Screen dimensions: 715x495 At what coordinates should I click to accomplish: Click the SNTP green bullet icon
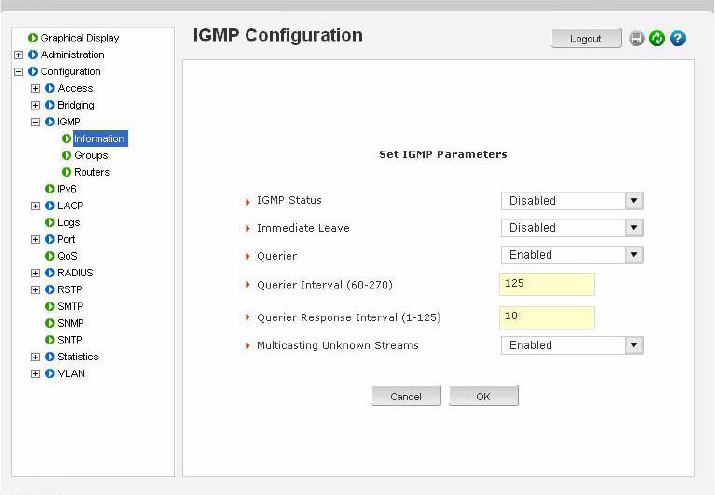[50, 340]
